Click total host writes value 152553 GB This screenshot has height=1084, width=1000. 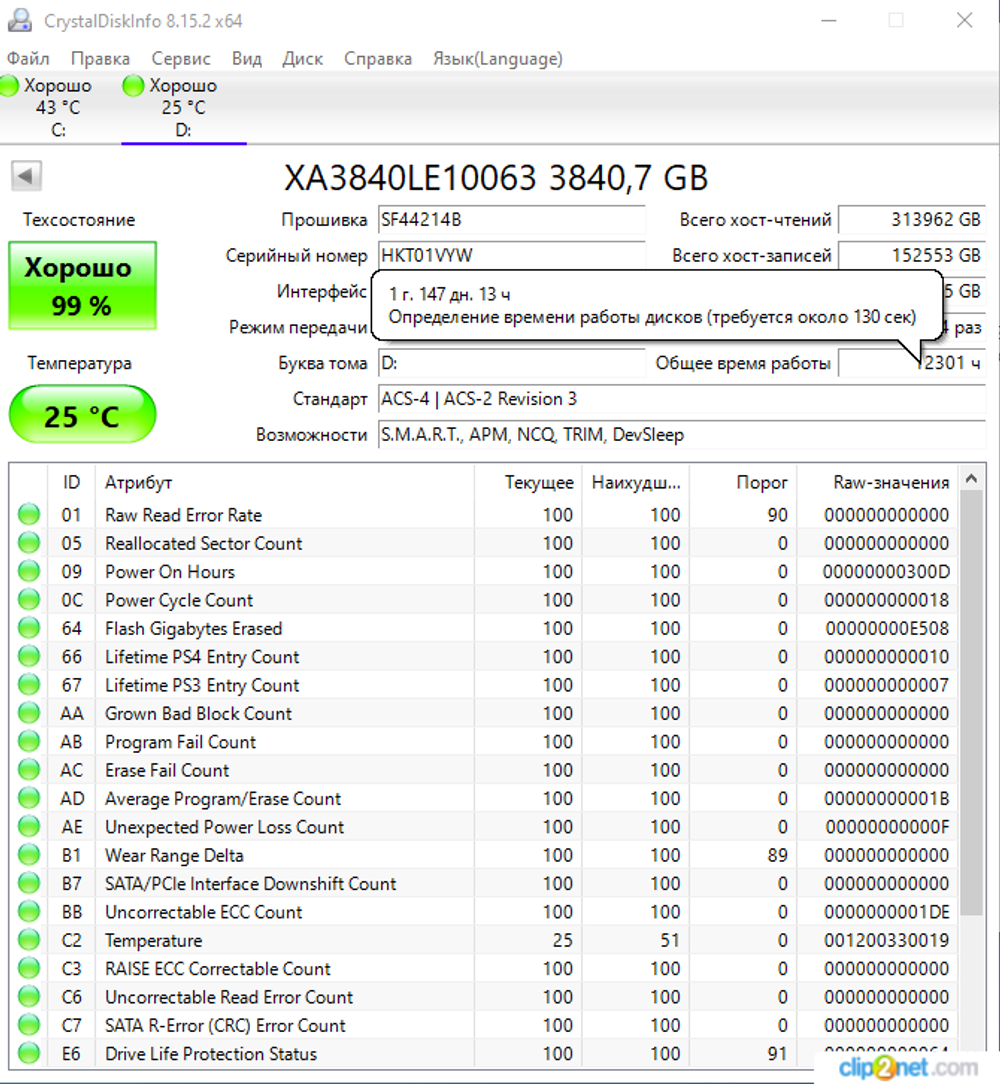[x=911, y=256]
